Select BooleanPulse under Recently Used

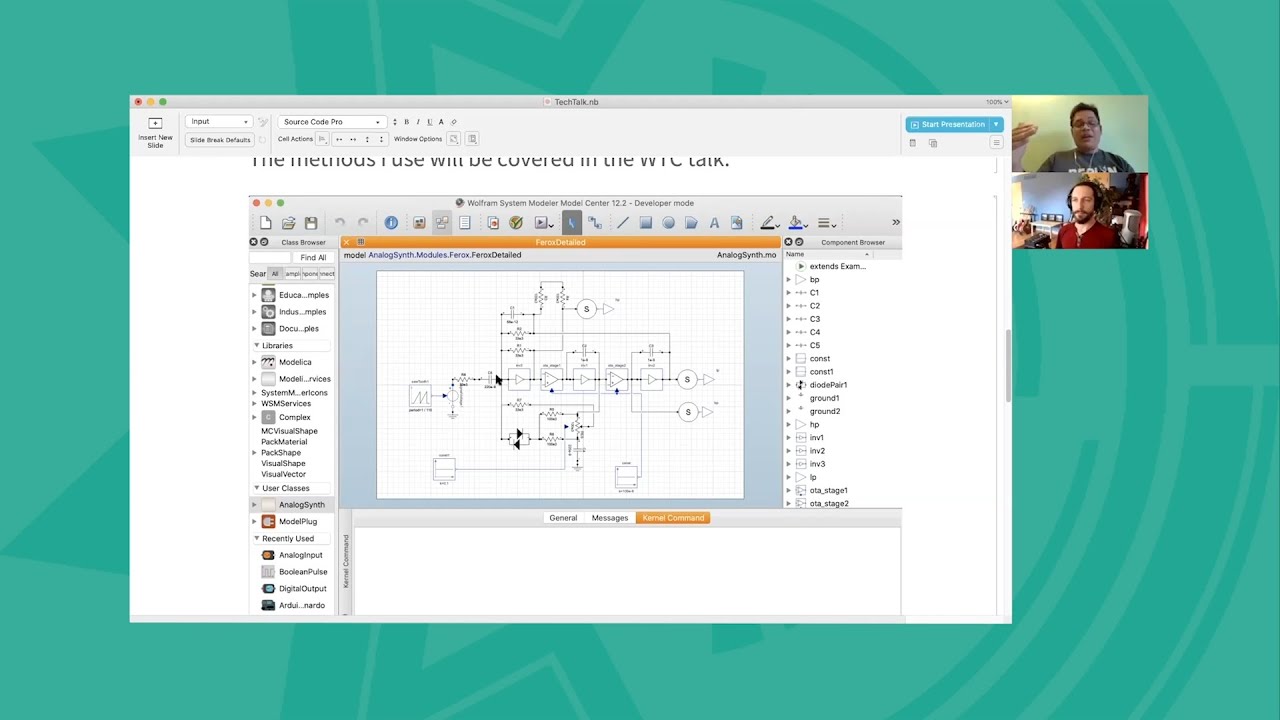coord(302,572)
